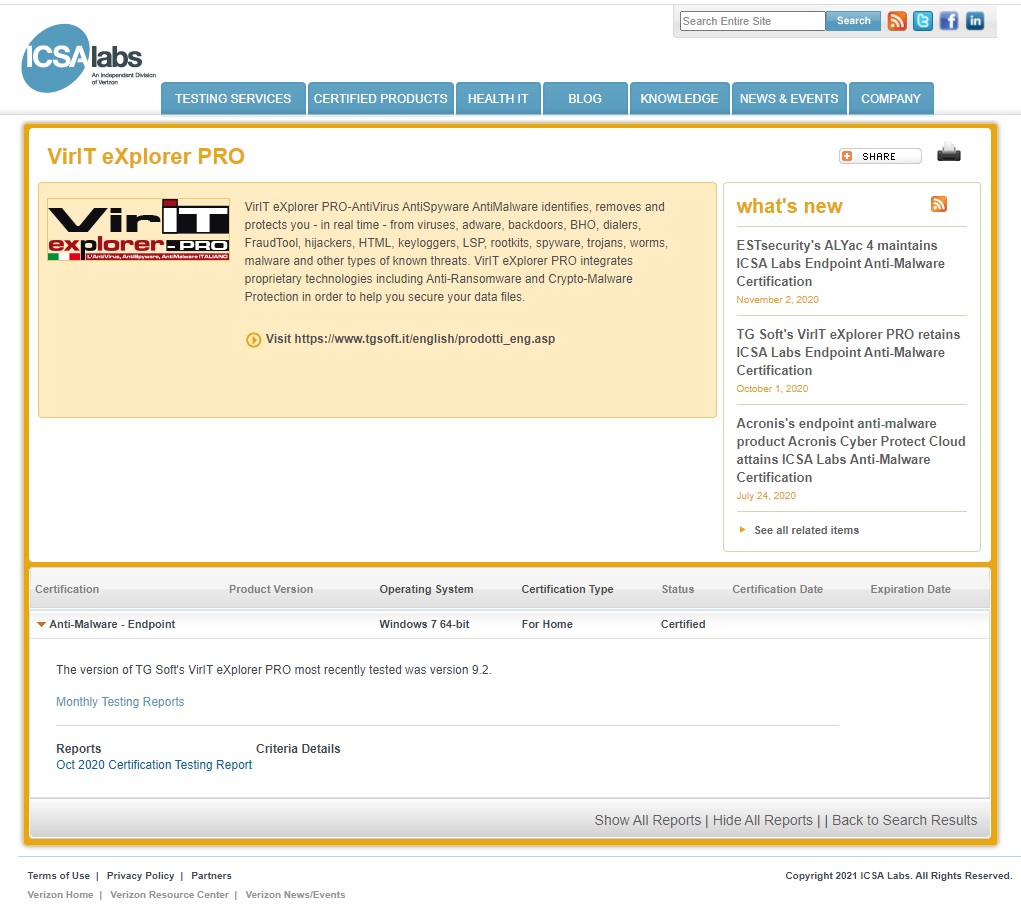This screenshot has height=915, width=1021.
Task: Open the COMPANY menu
Action: [x=891, y=98]
